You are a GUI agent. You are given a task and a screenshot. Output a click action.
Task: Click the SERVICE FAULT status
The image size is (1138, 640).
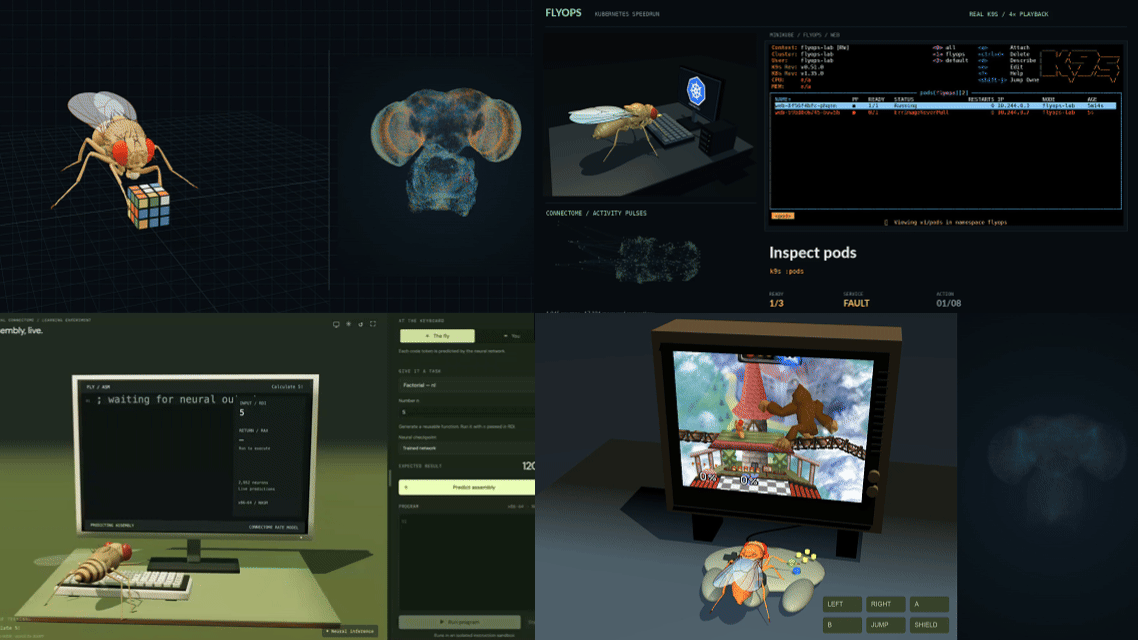856,303
